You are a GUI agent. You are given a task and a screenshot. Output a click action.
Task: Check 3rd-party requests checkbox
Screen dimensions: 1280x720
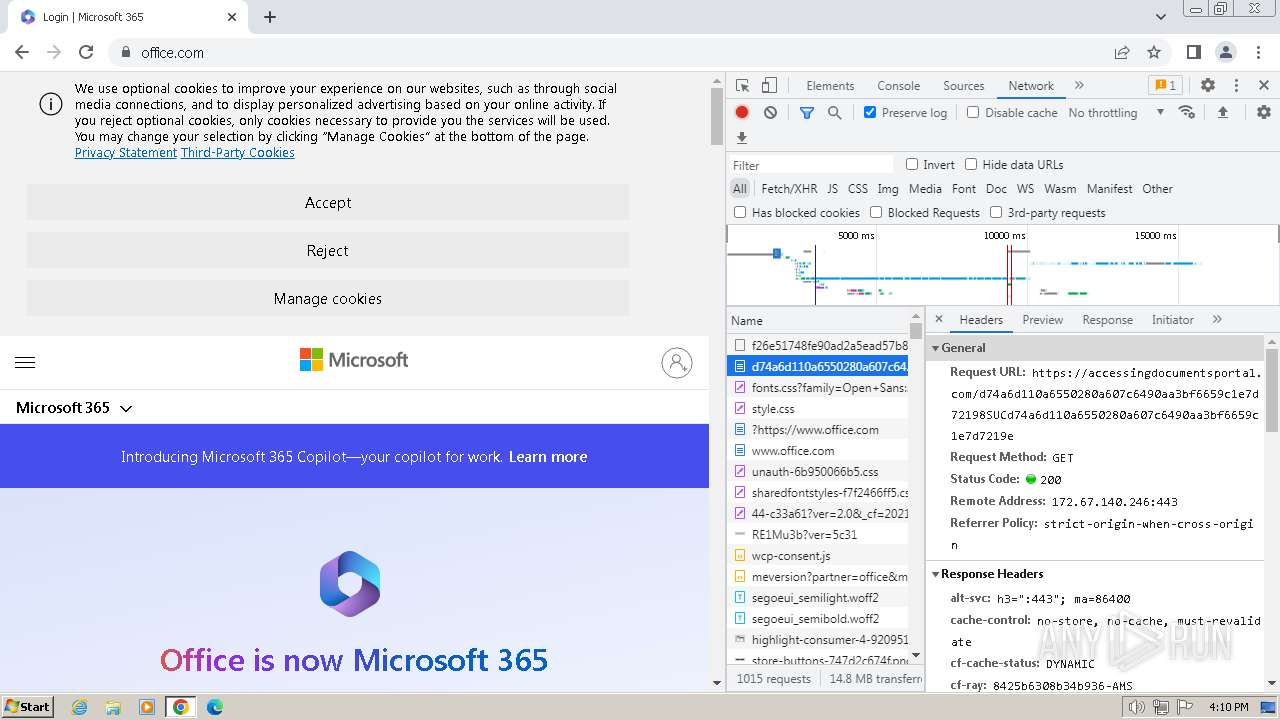996,212
